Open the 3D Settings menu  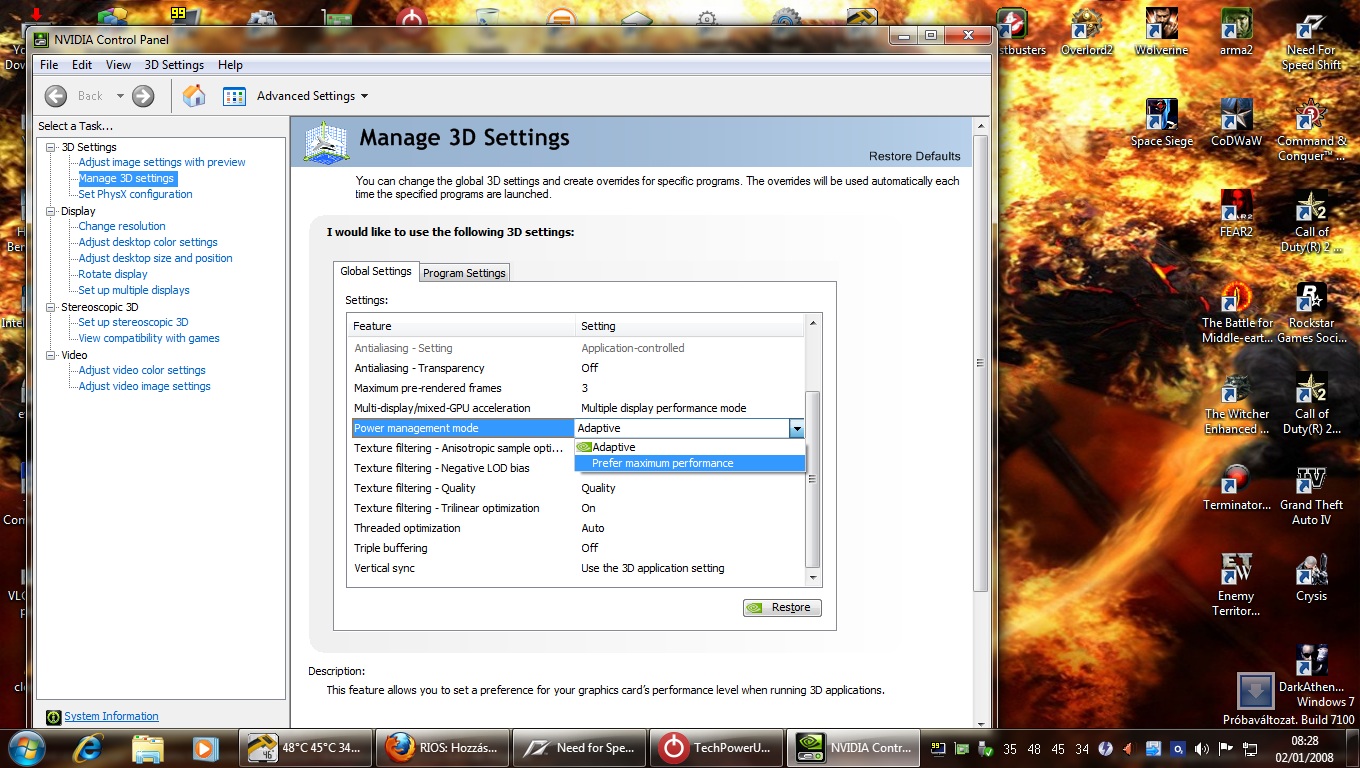tap(174, 65)
